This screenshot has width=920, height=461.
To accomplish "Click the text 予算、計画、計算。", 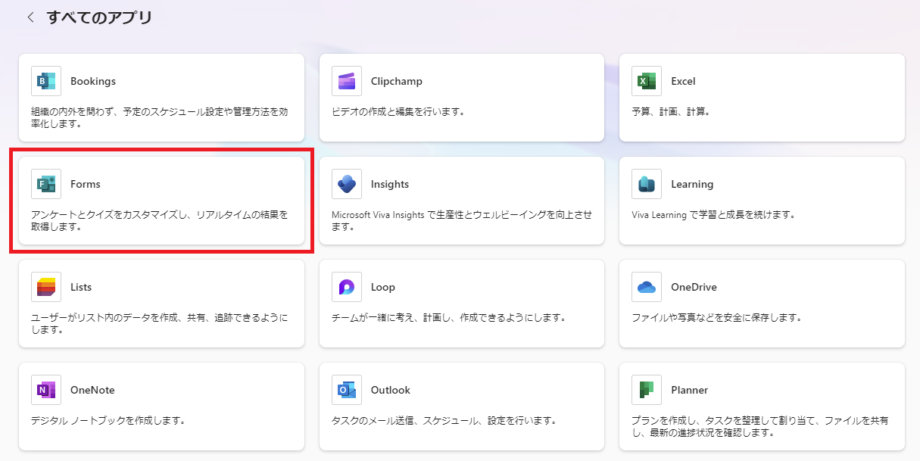I will pyautogui.click(x=670, y=111).
